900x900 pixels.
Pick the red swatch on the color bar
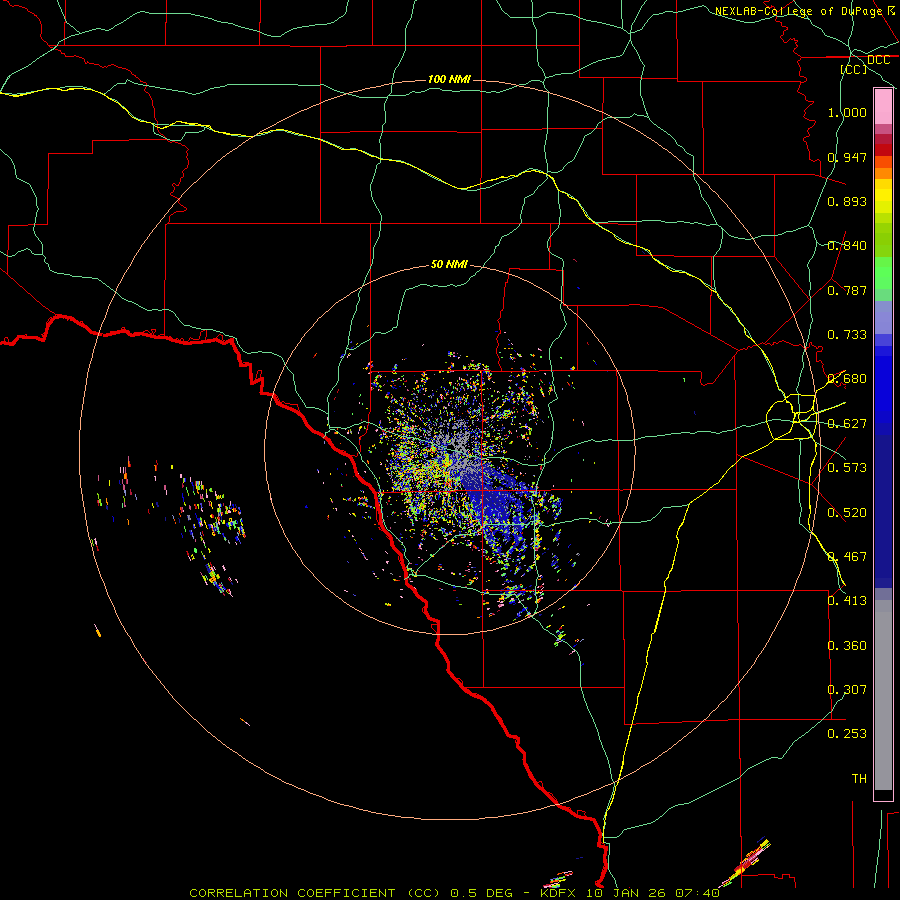[883, 149]
